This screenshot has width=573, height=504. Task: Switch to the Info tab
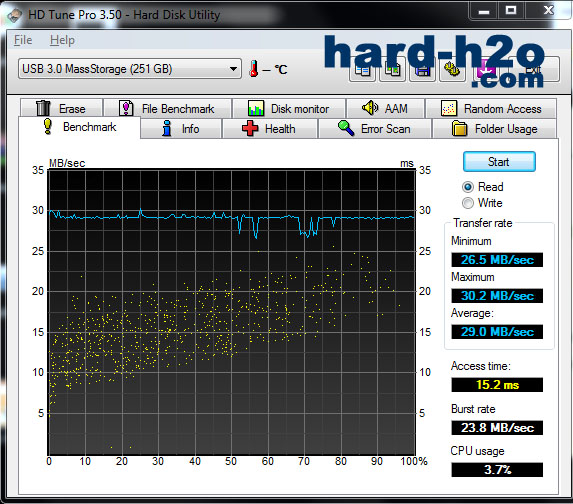[181, 129]
